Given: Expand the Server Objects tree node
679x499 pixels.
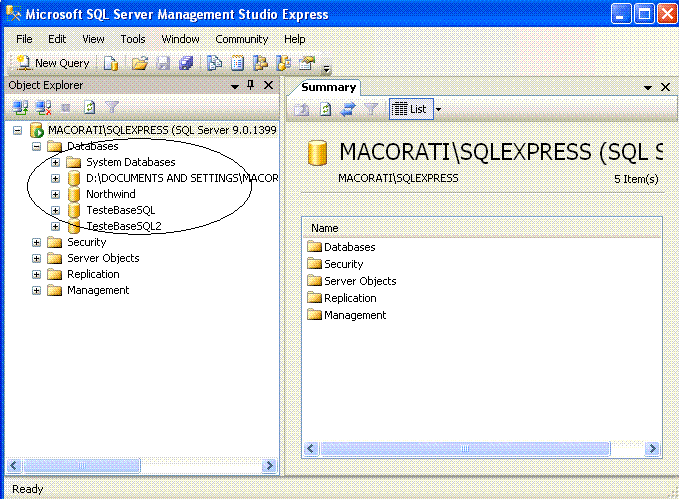Looking at the screenshot, I should click(36, 259).
